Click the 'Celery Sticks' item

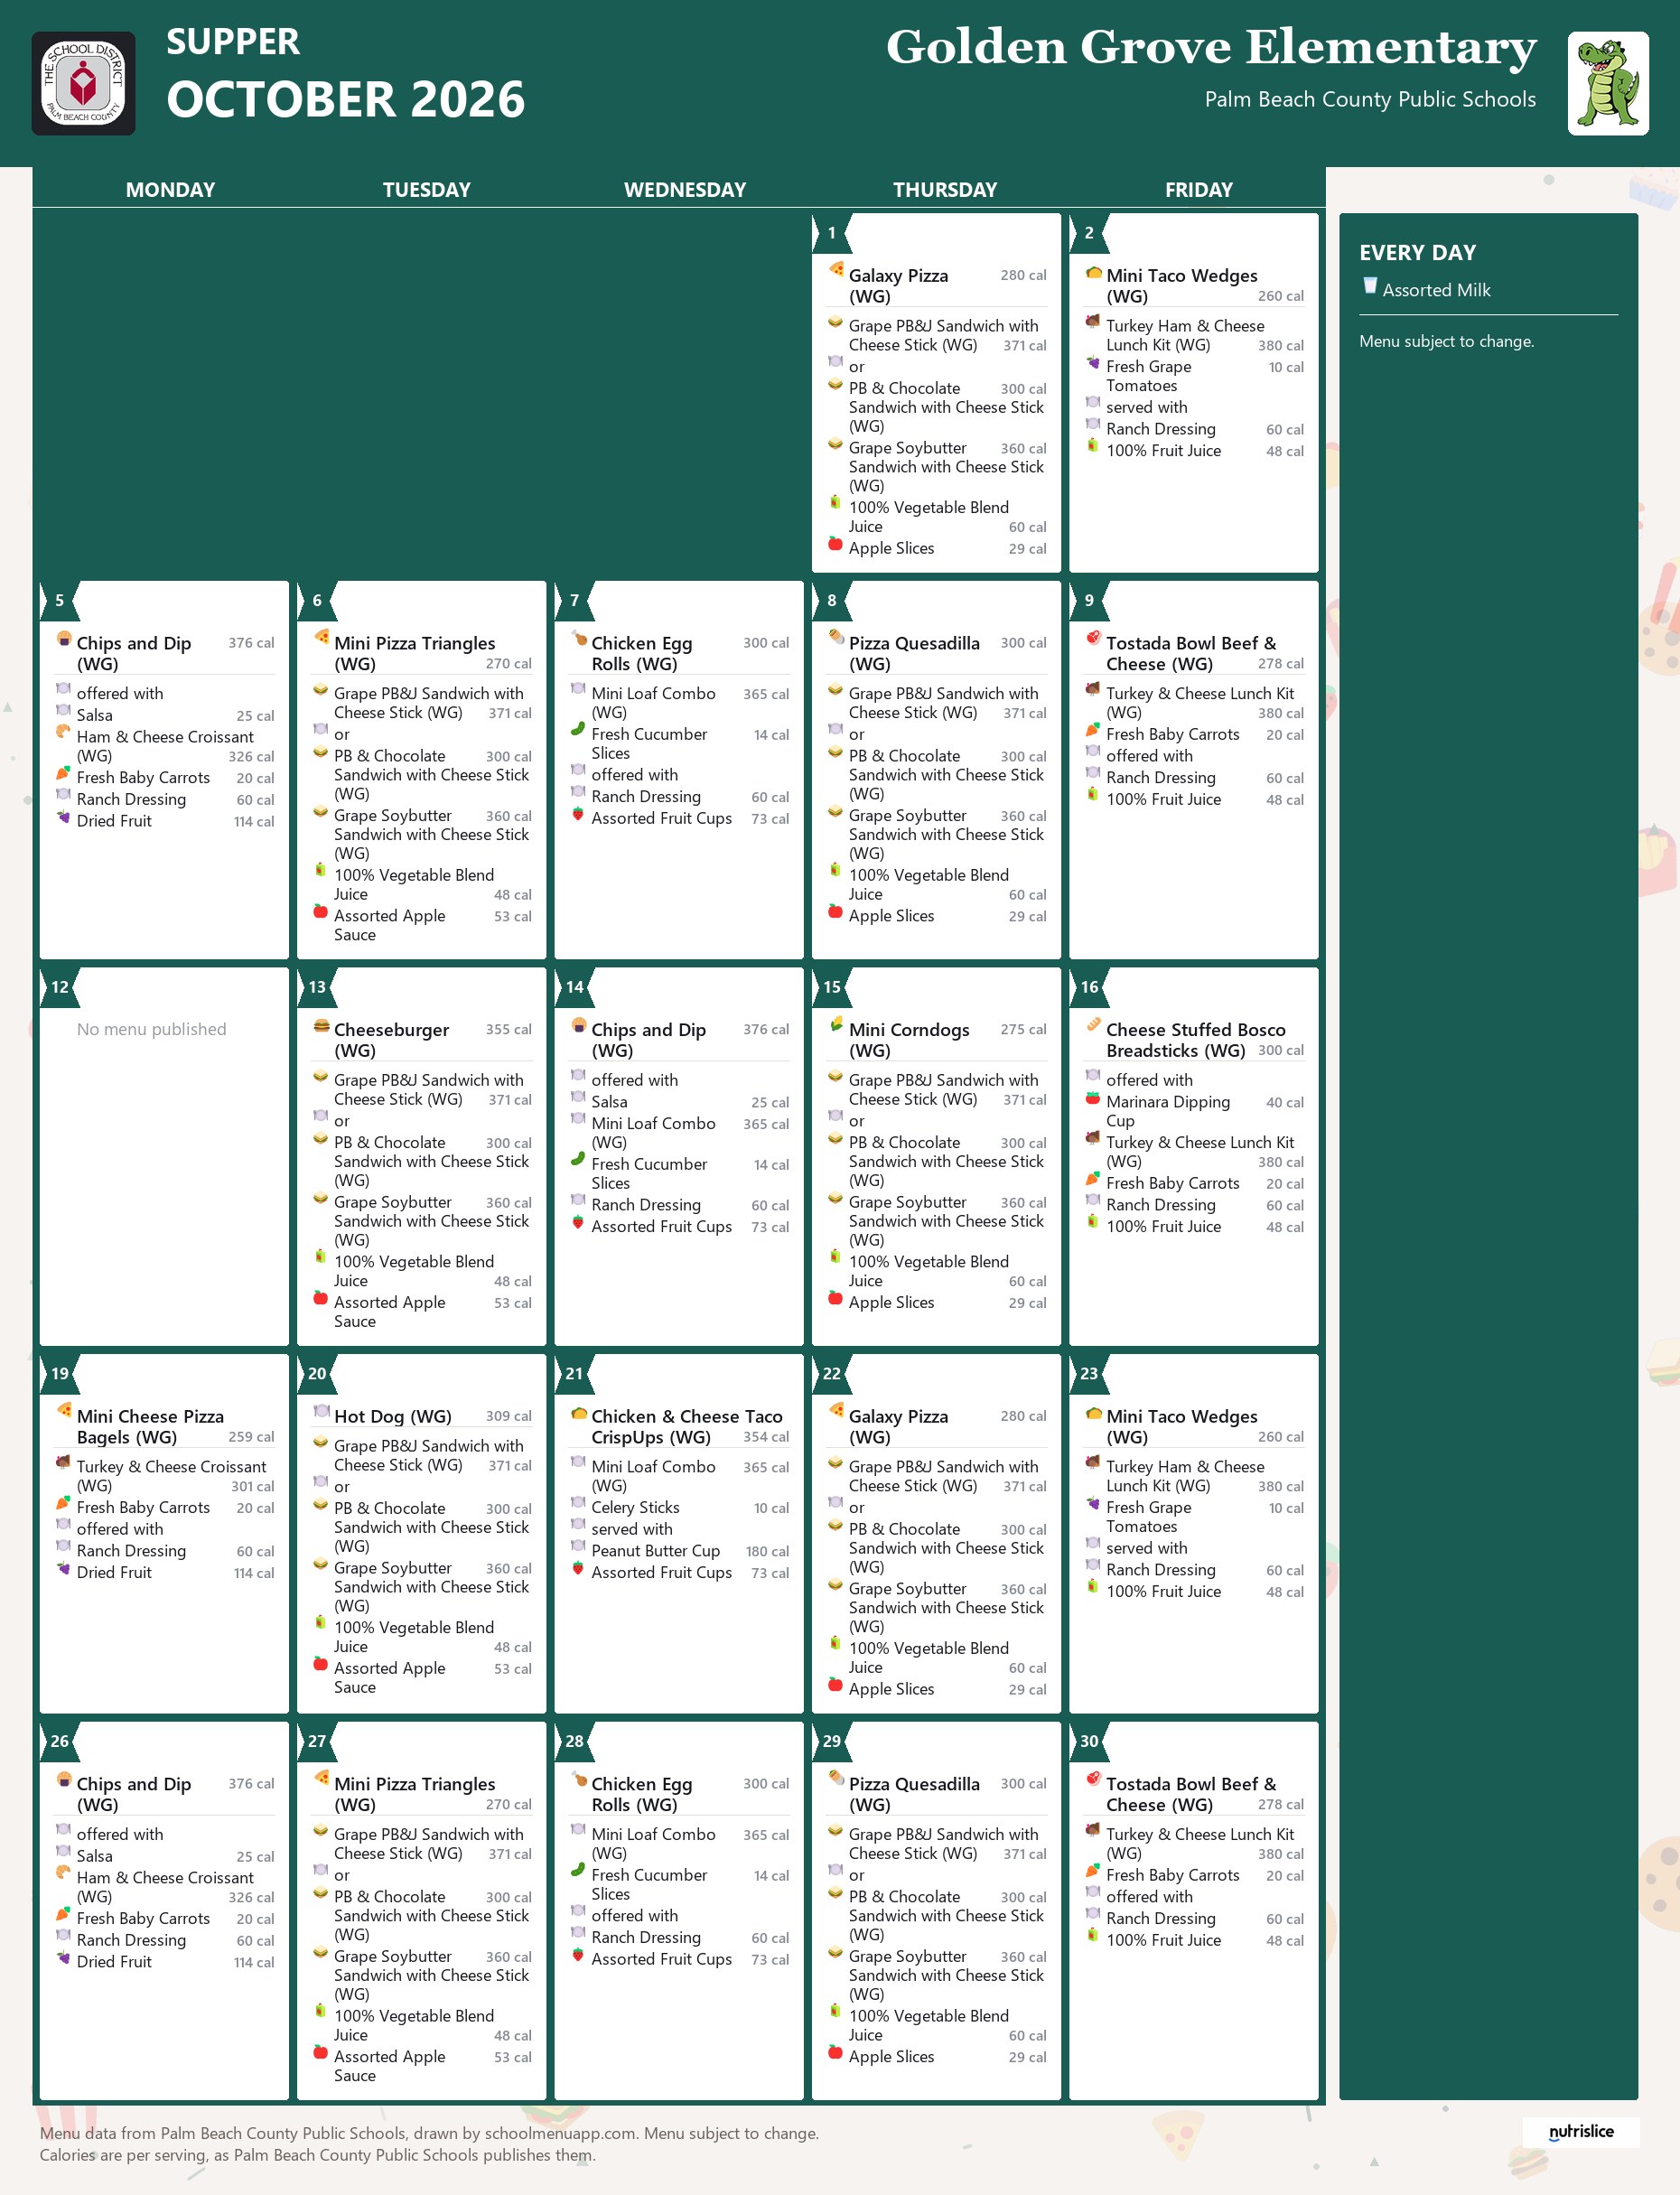coord(635,1507)
